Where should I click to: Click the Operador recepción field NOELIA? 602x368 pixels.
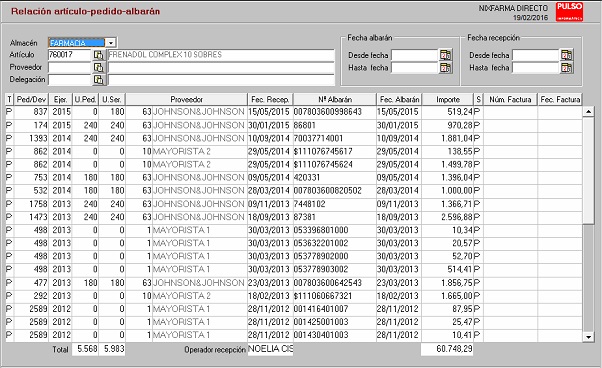[270, 349]
